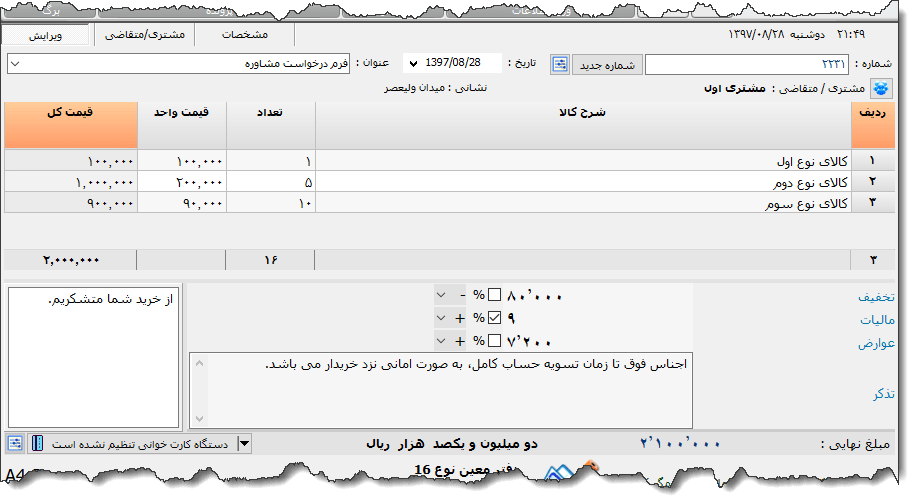
Task: Click the final amount ۲٬۱۰۰٬۰۰۰
Action: click(680, 444)
